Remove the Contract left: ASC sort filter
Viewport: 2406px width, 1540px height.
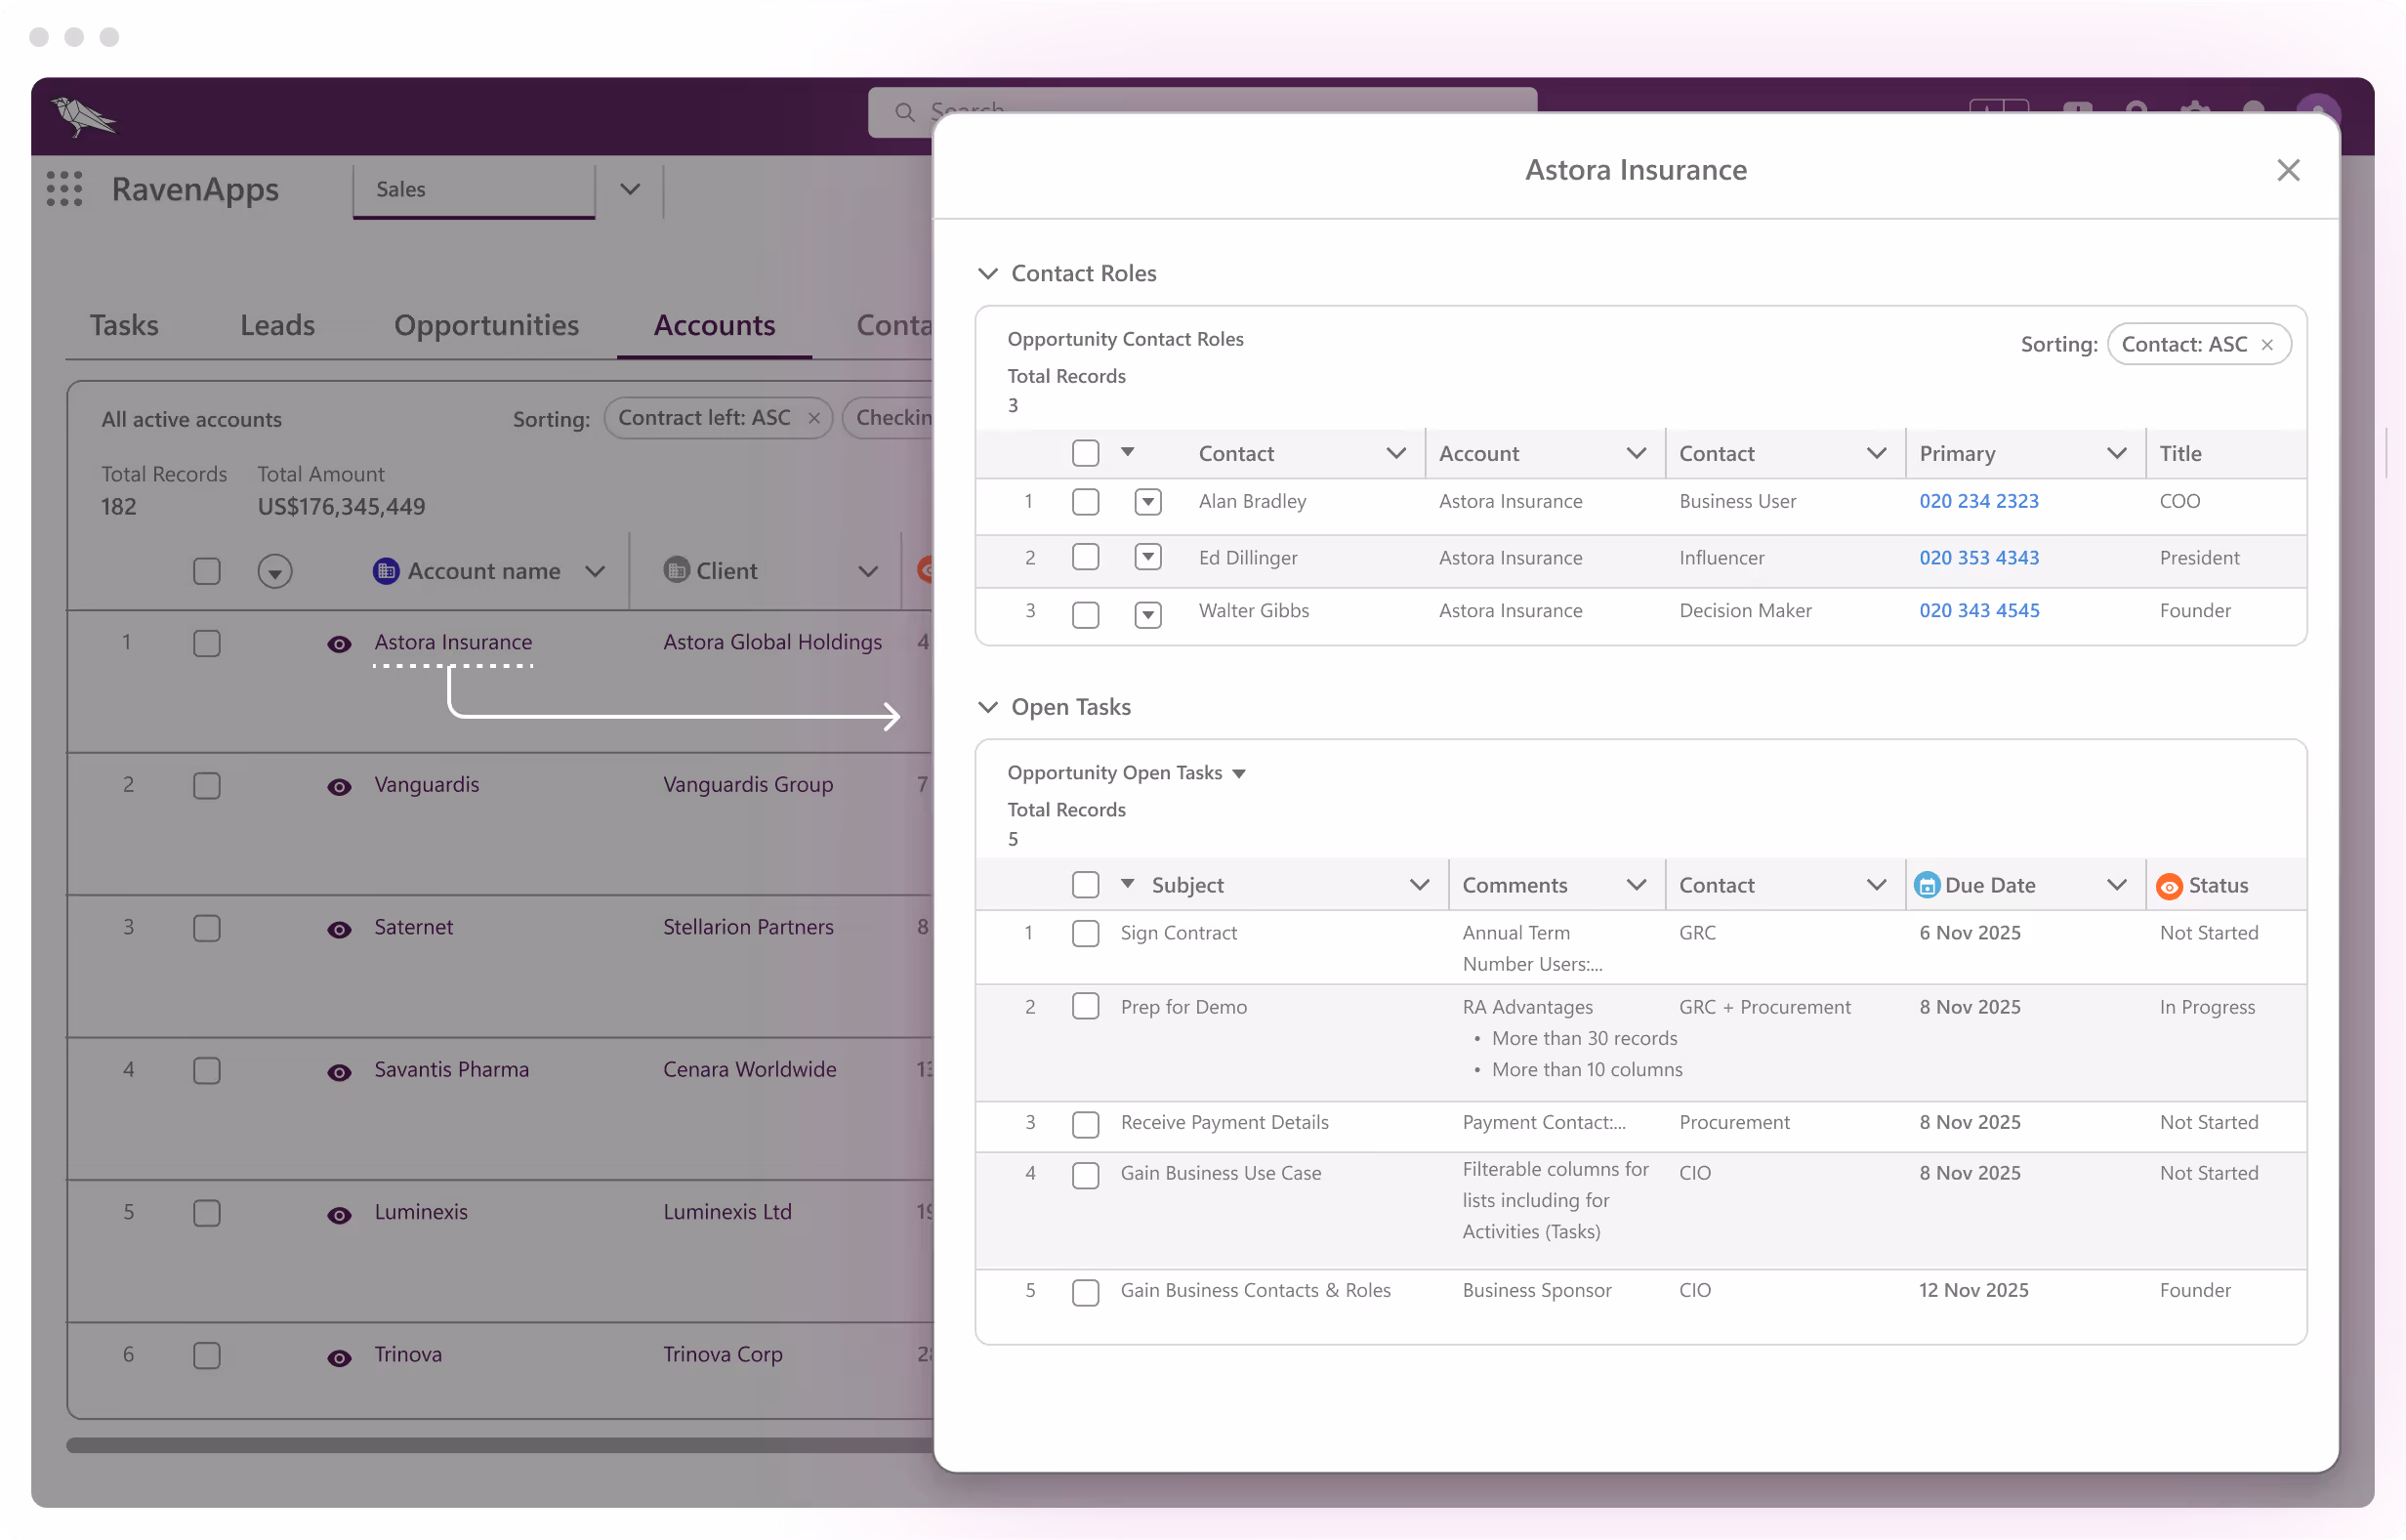(x=813, y=418)
